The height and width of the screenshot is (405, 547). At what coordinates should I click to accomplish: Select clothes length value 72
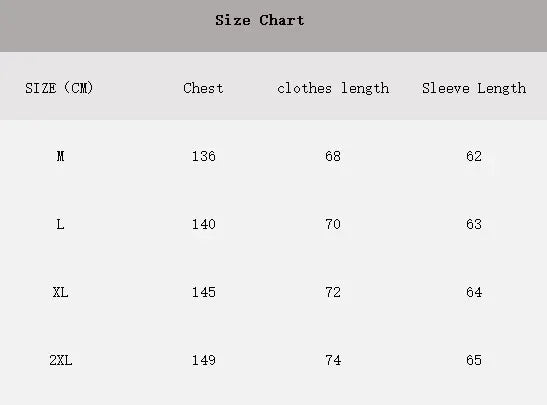[x=333, y=292]
